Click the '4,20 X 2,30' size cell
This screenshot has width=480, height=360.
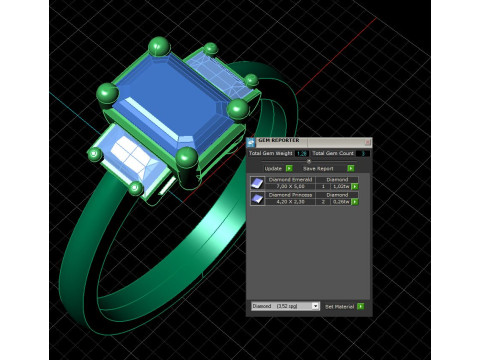290,202
